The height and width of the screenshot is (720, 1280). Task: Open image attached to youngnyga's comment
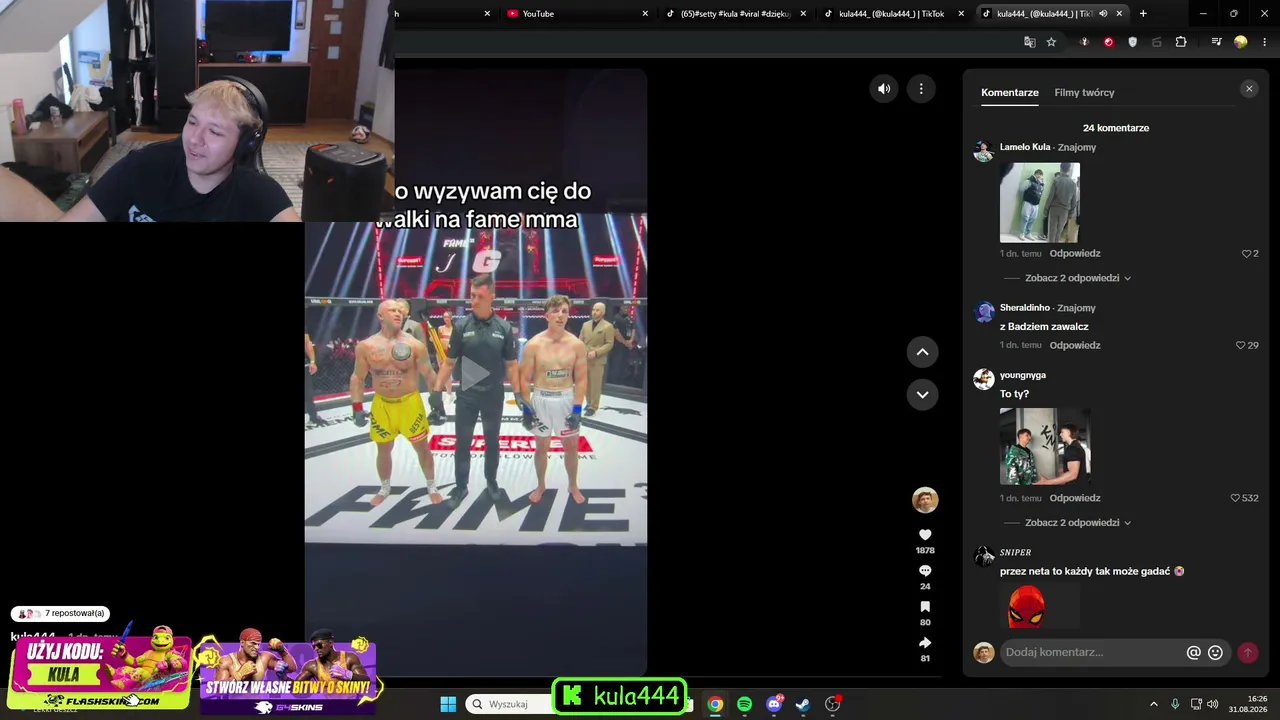pyautogui.click(x=1045, y=446)
